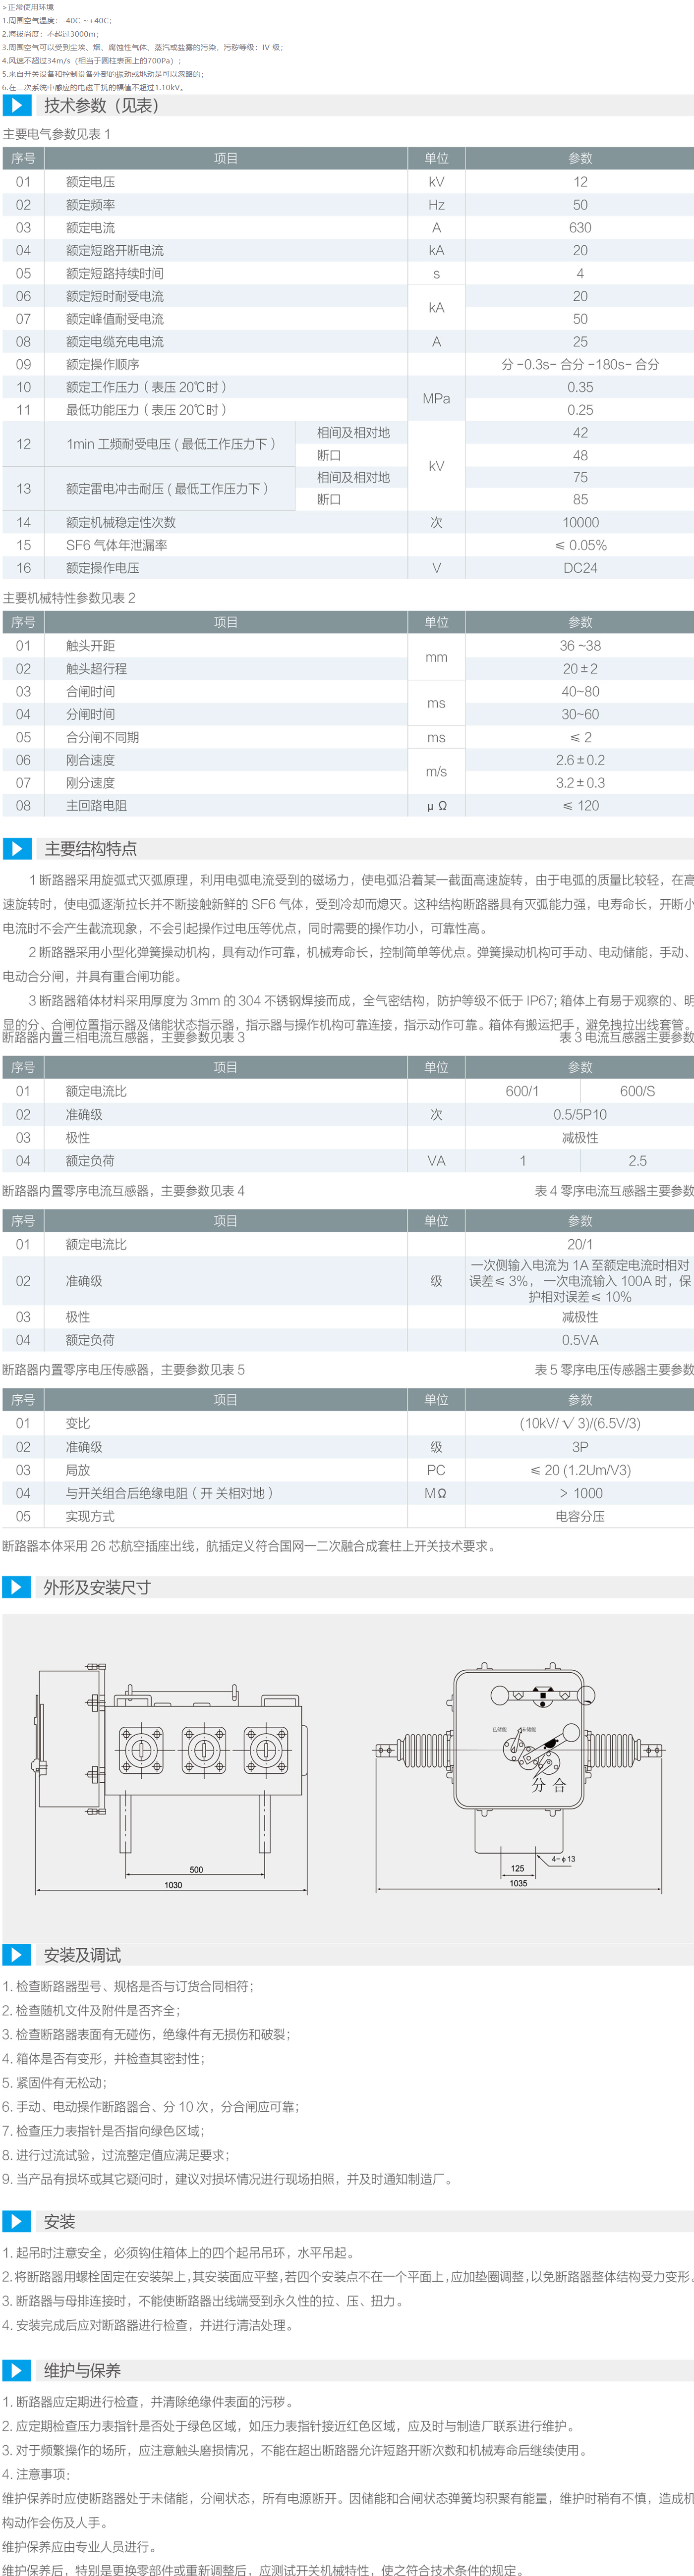Screen dimensions: 694x2576
Task: Click the 主要机械特性参数见表 2 caption
Action: (x=69, y=598)
